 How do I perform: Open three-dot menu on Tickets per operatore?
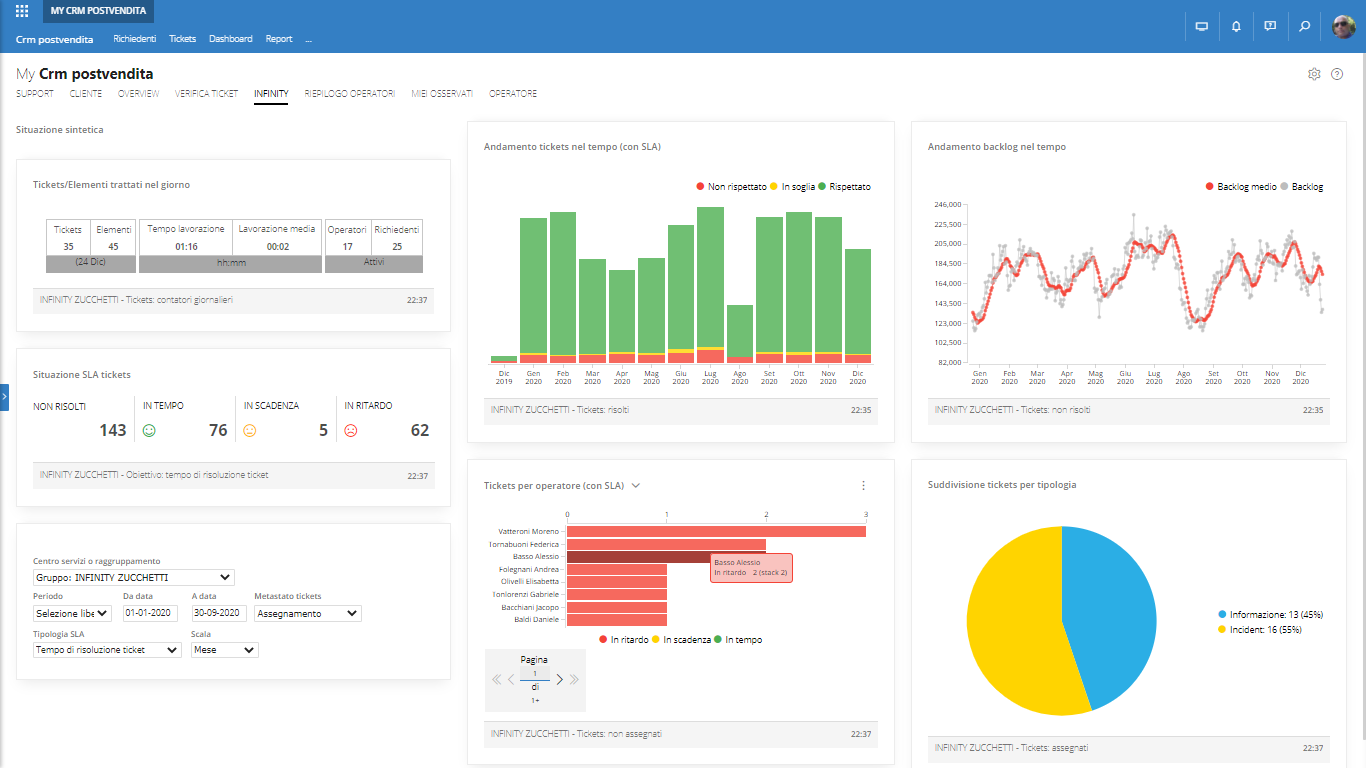click(x=863, y=485)
